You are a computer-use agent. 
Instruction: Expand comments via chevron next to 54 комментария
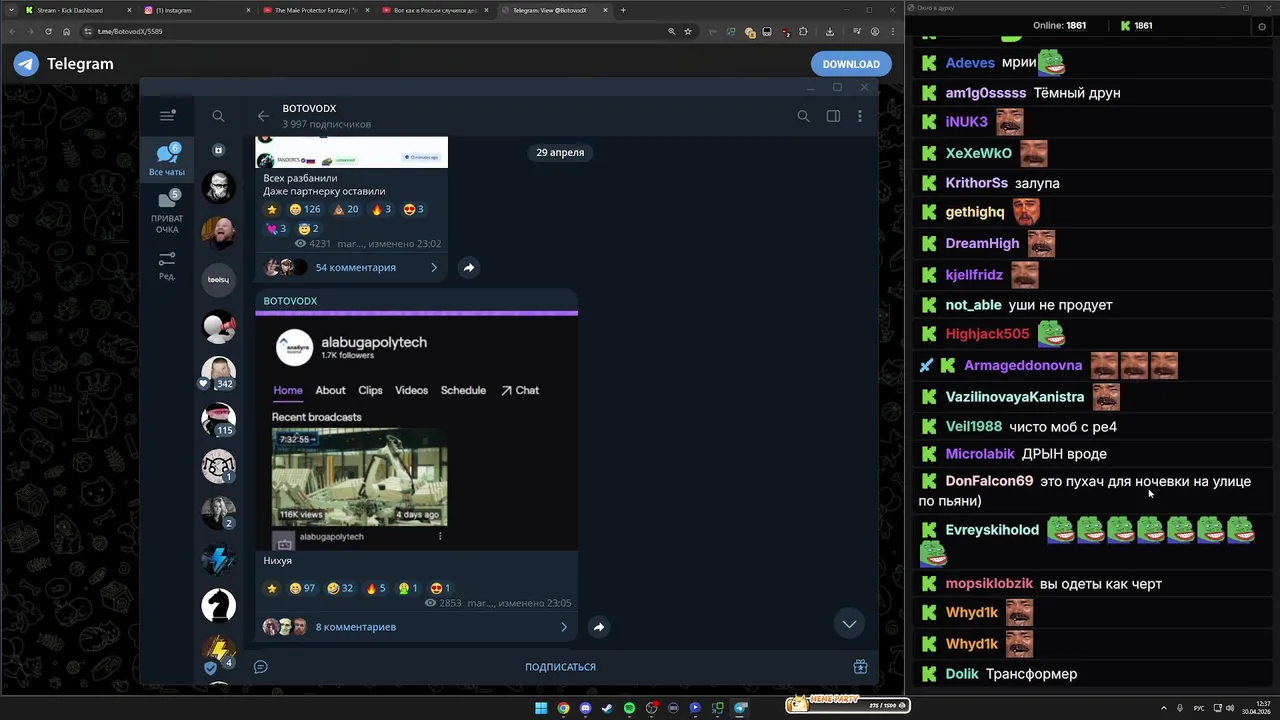click(x=434, y=267)
